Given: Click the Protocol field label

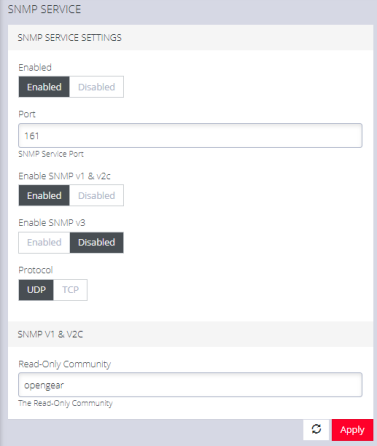Looking at the screenshot, I should click(36, 270).
